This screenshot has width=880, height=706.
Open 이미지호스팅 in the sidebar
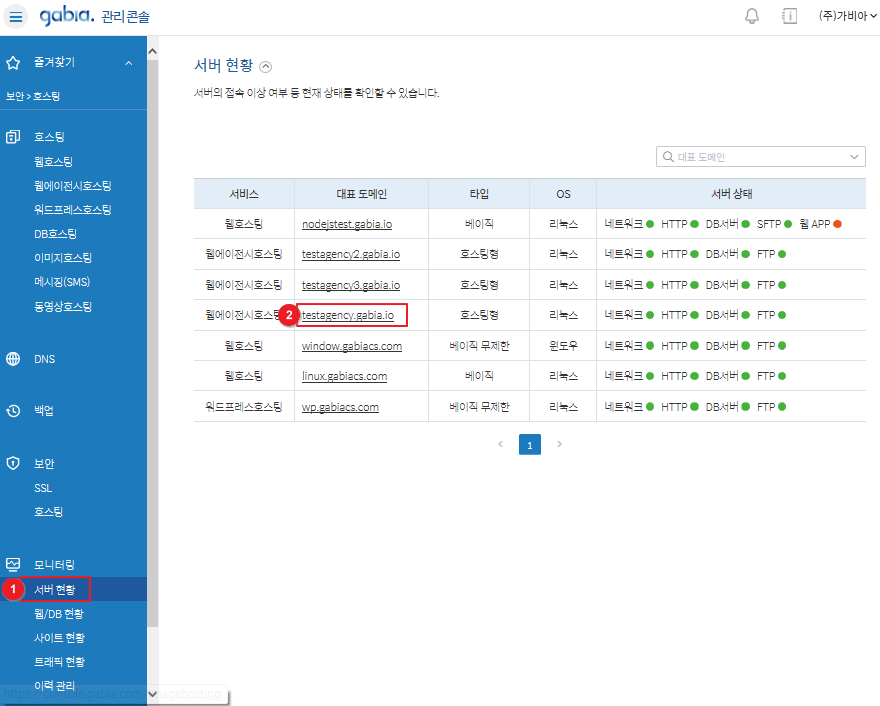click(x=63, y=258)
